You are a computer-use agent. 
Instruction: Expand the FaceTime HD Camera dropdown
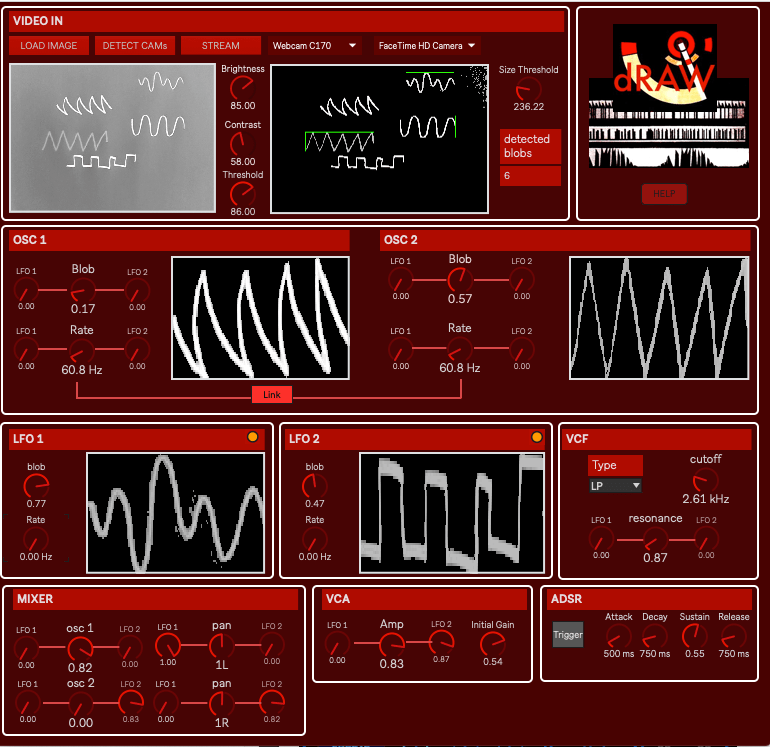coord(426,45)
